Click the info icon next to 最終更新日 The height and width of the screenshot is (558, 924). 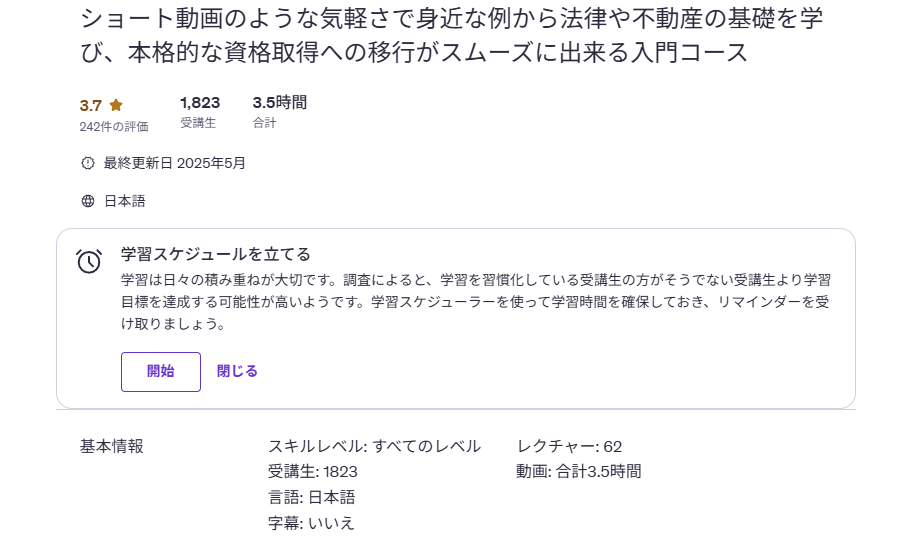(88, 163)
